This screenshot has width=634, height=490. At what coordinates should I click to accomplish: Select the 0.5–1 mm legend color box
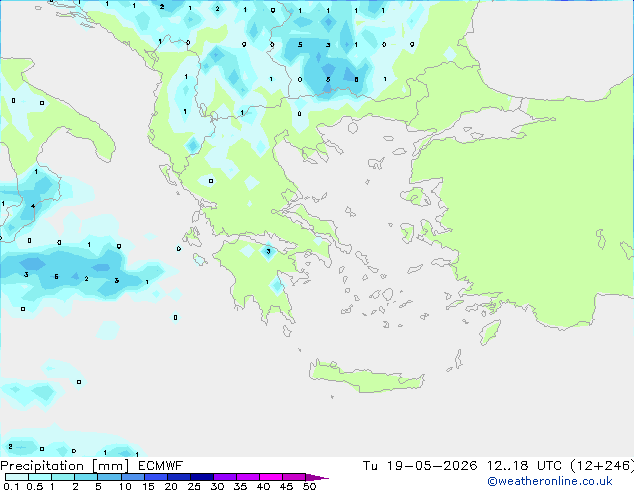pyautogui.click(x=40, y=477)
